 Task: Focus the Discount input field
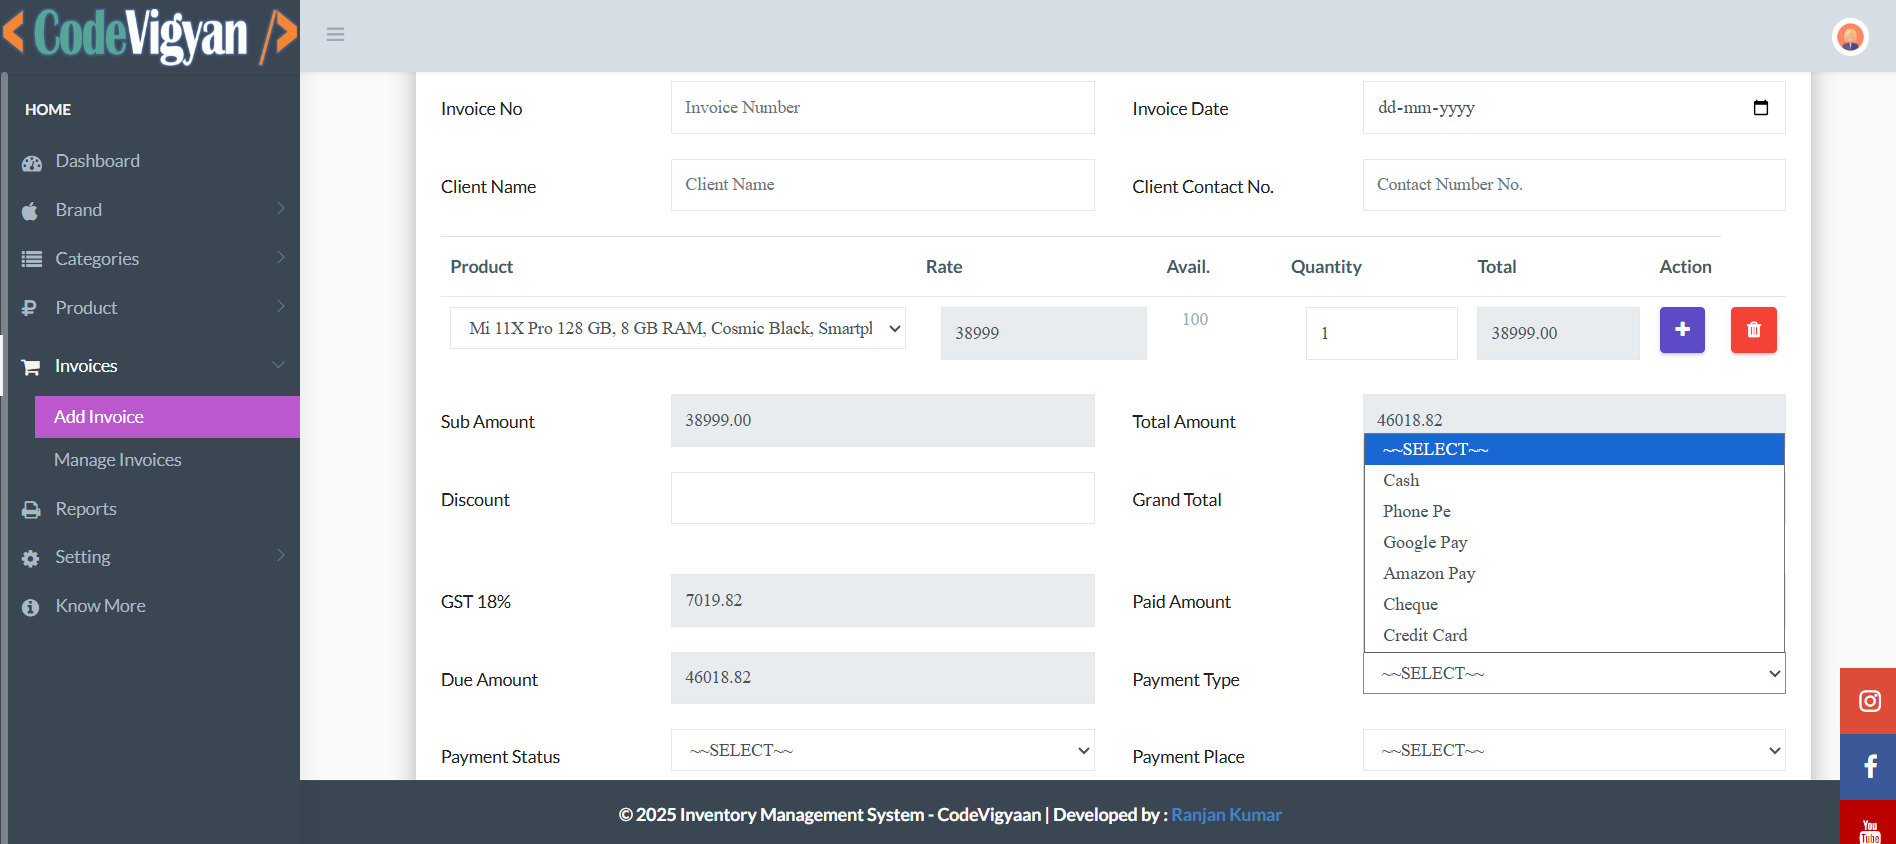[x=882, y=498]
